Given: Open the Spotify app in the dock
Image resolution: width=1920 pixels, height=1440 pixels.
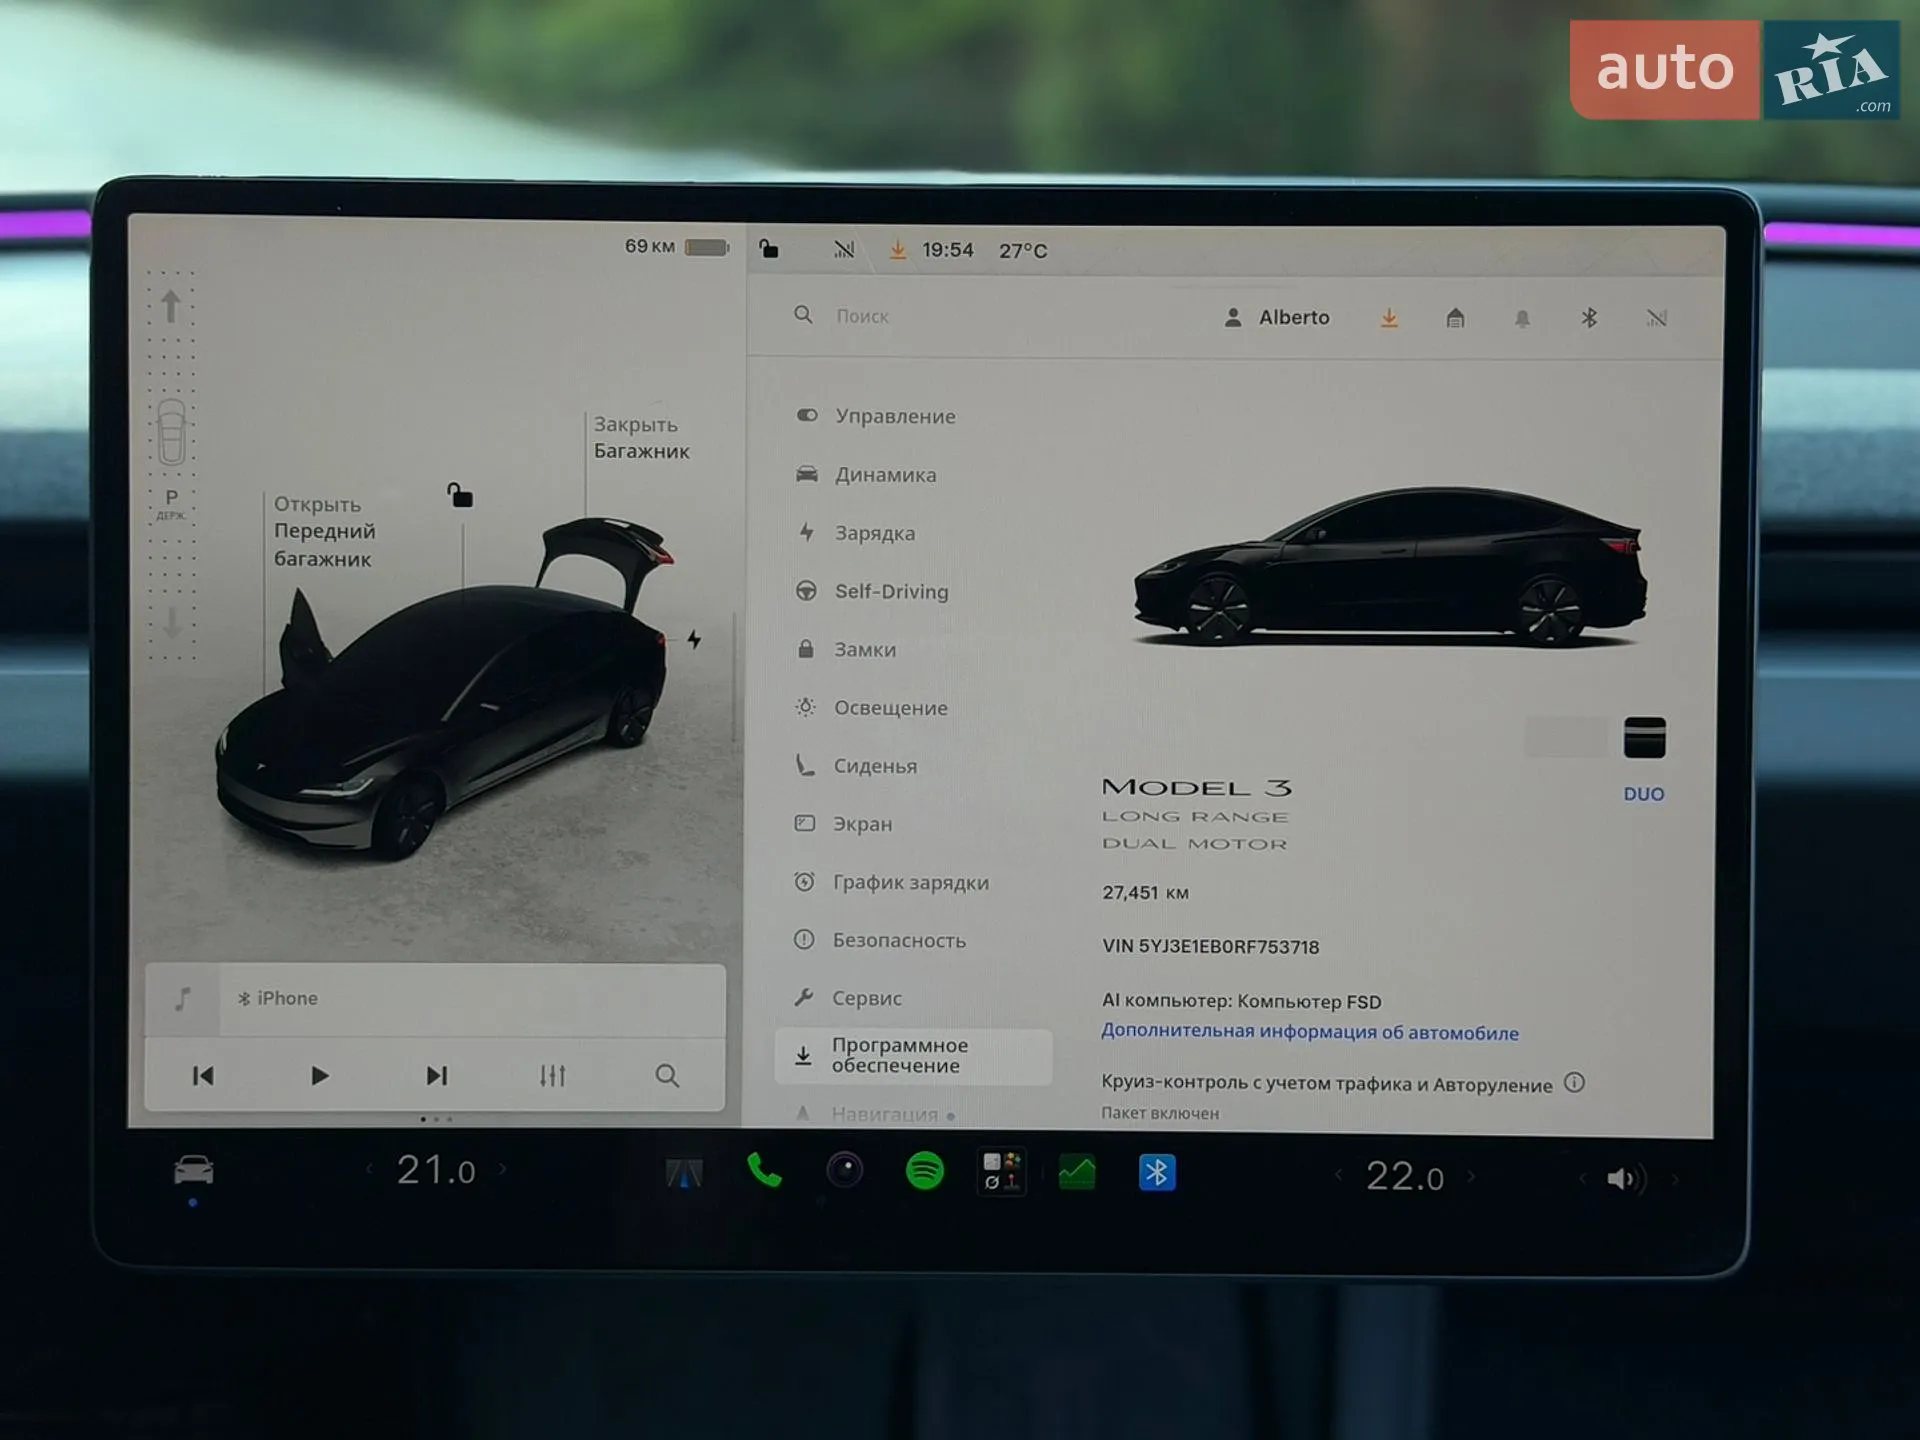Looking at the screenshot, I should [x=924, y=1170].
